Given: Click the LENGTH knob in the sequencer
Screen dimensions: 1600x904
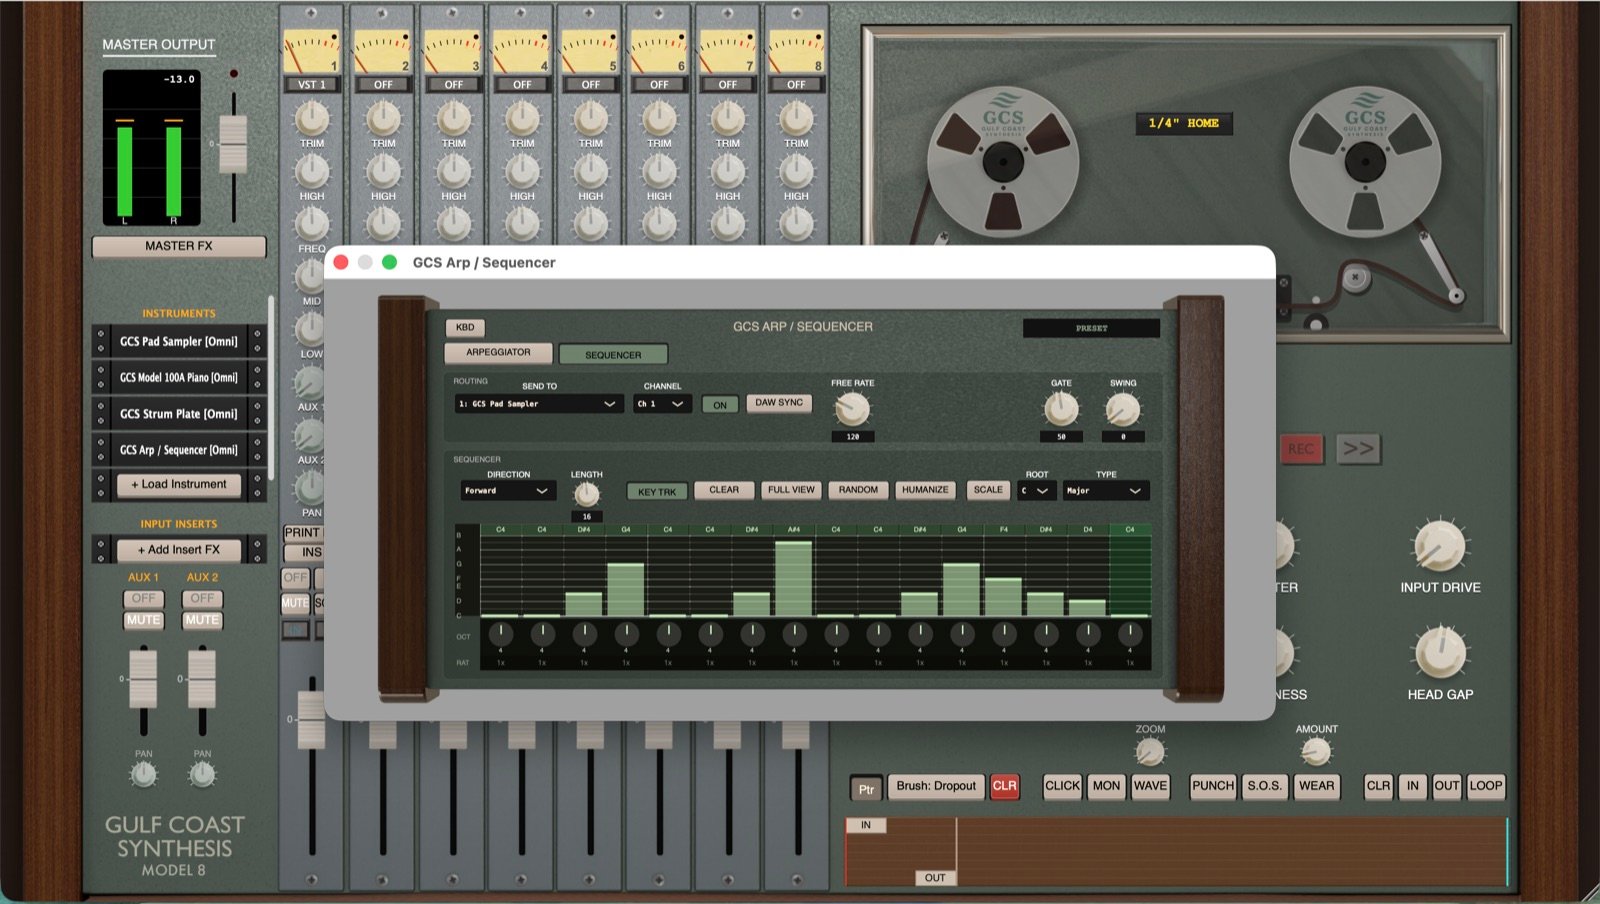Looking at the screenshot, I should (586, 494).
